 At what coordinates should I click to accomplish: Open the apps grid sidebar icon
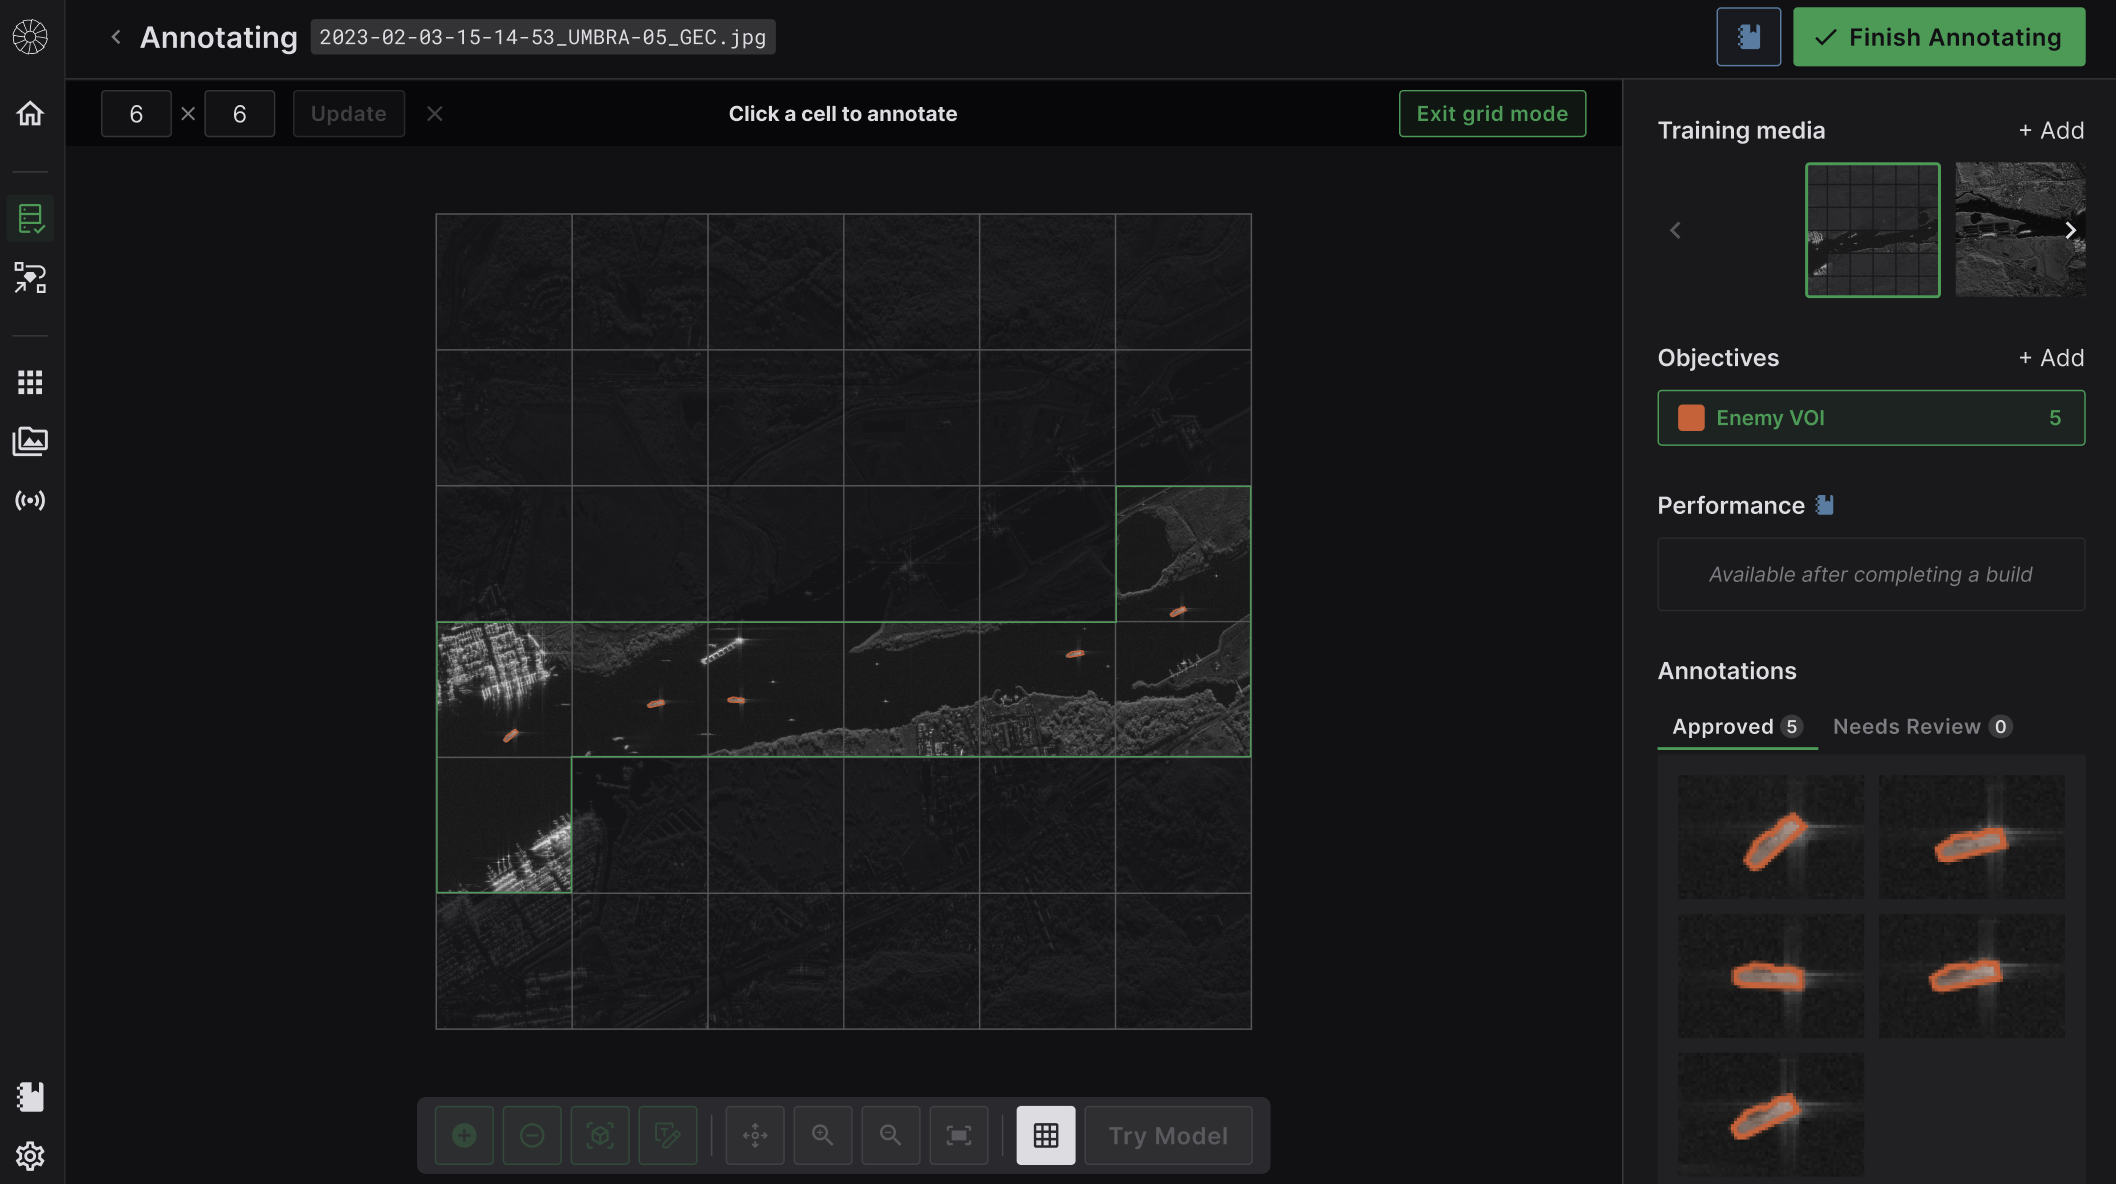click(x=30, y=382)
